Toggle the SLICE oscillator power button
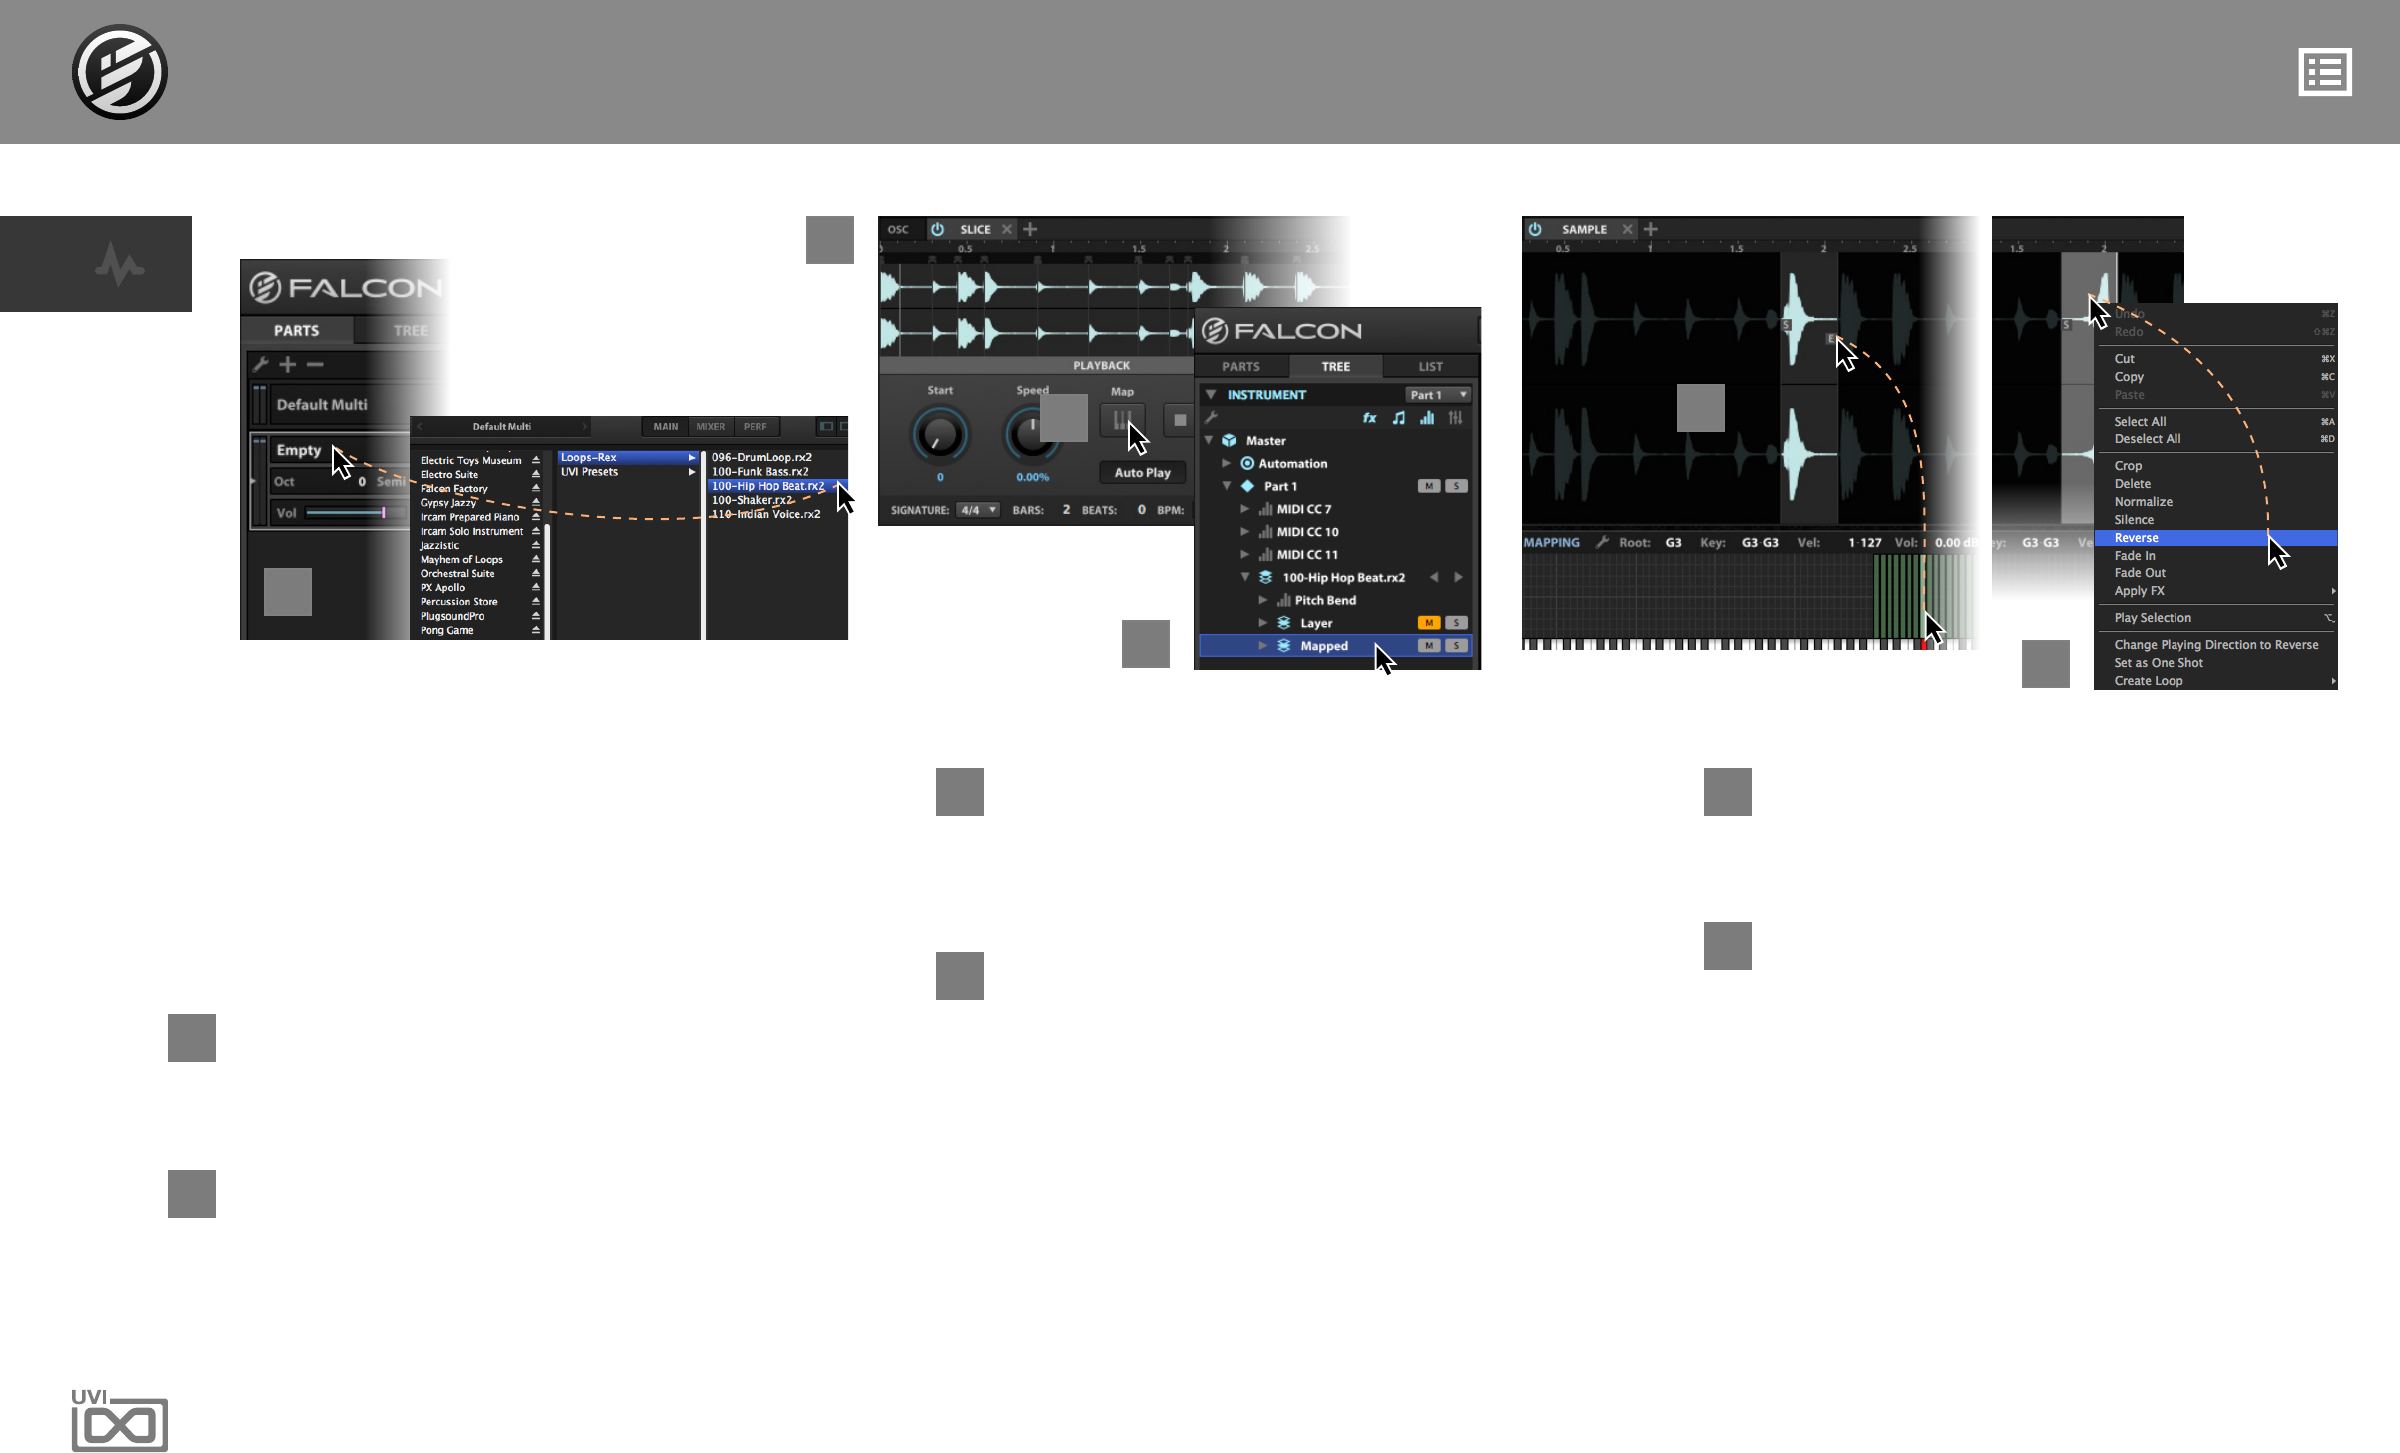The image size is (2400, 1453). pos(937,229)
